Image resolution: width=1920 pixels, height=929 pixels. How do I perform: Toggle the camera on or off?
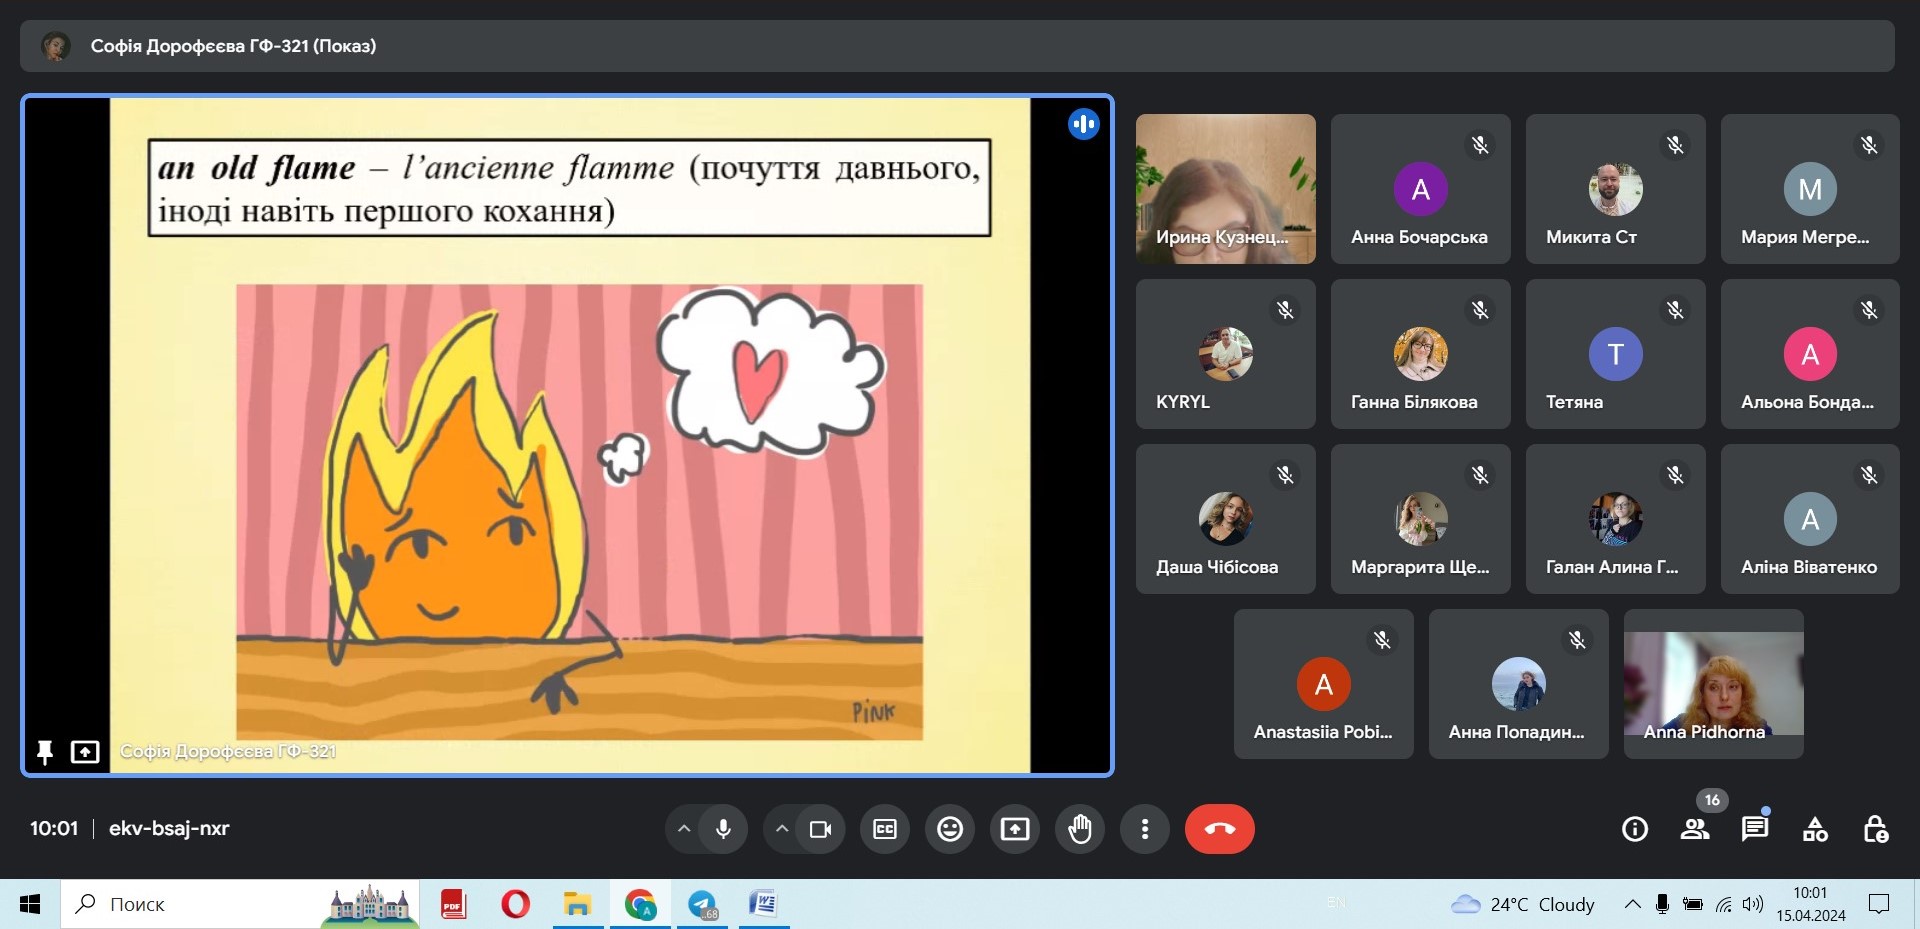point(821,829)
